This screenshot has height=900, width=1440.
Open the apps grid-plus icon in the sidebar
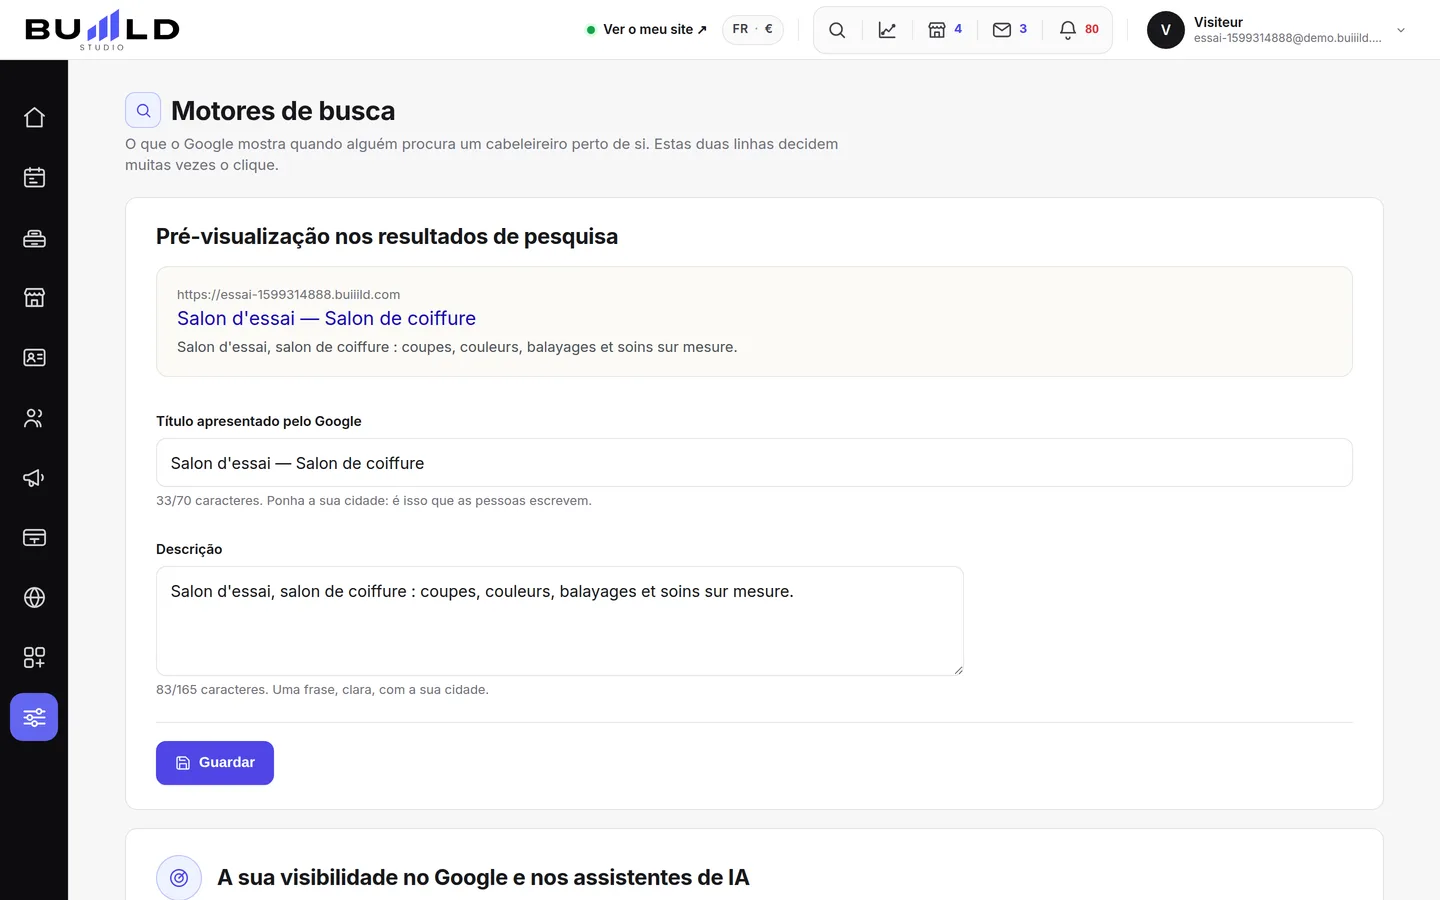tap(34, 658)
